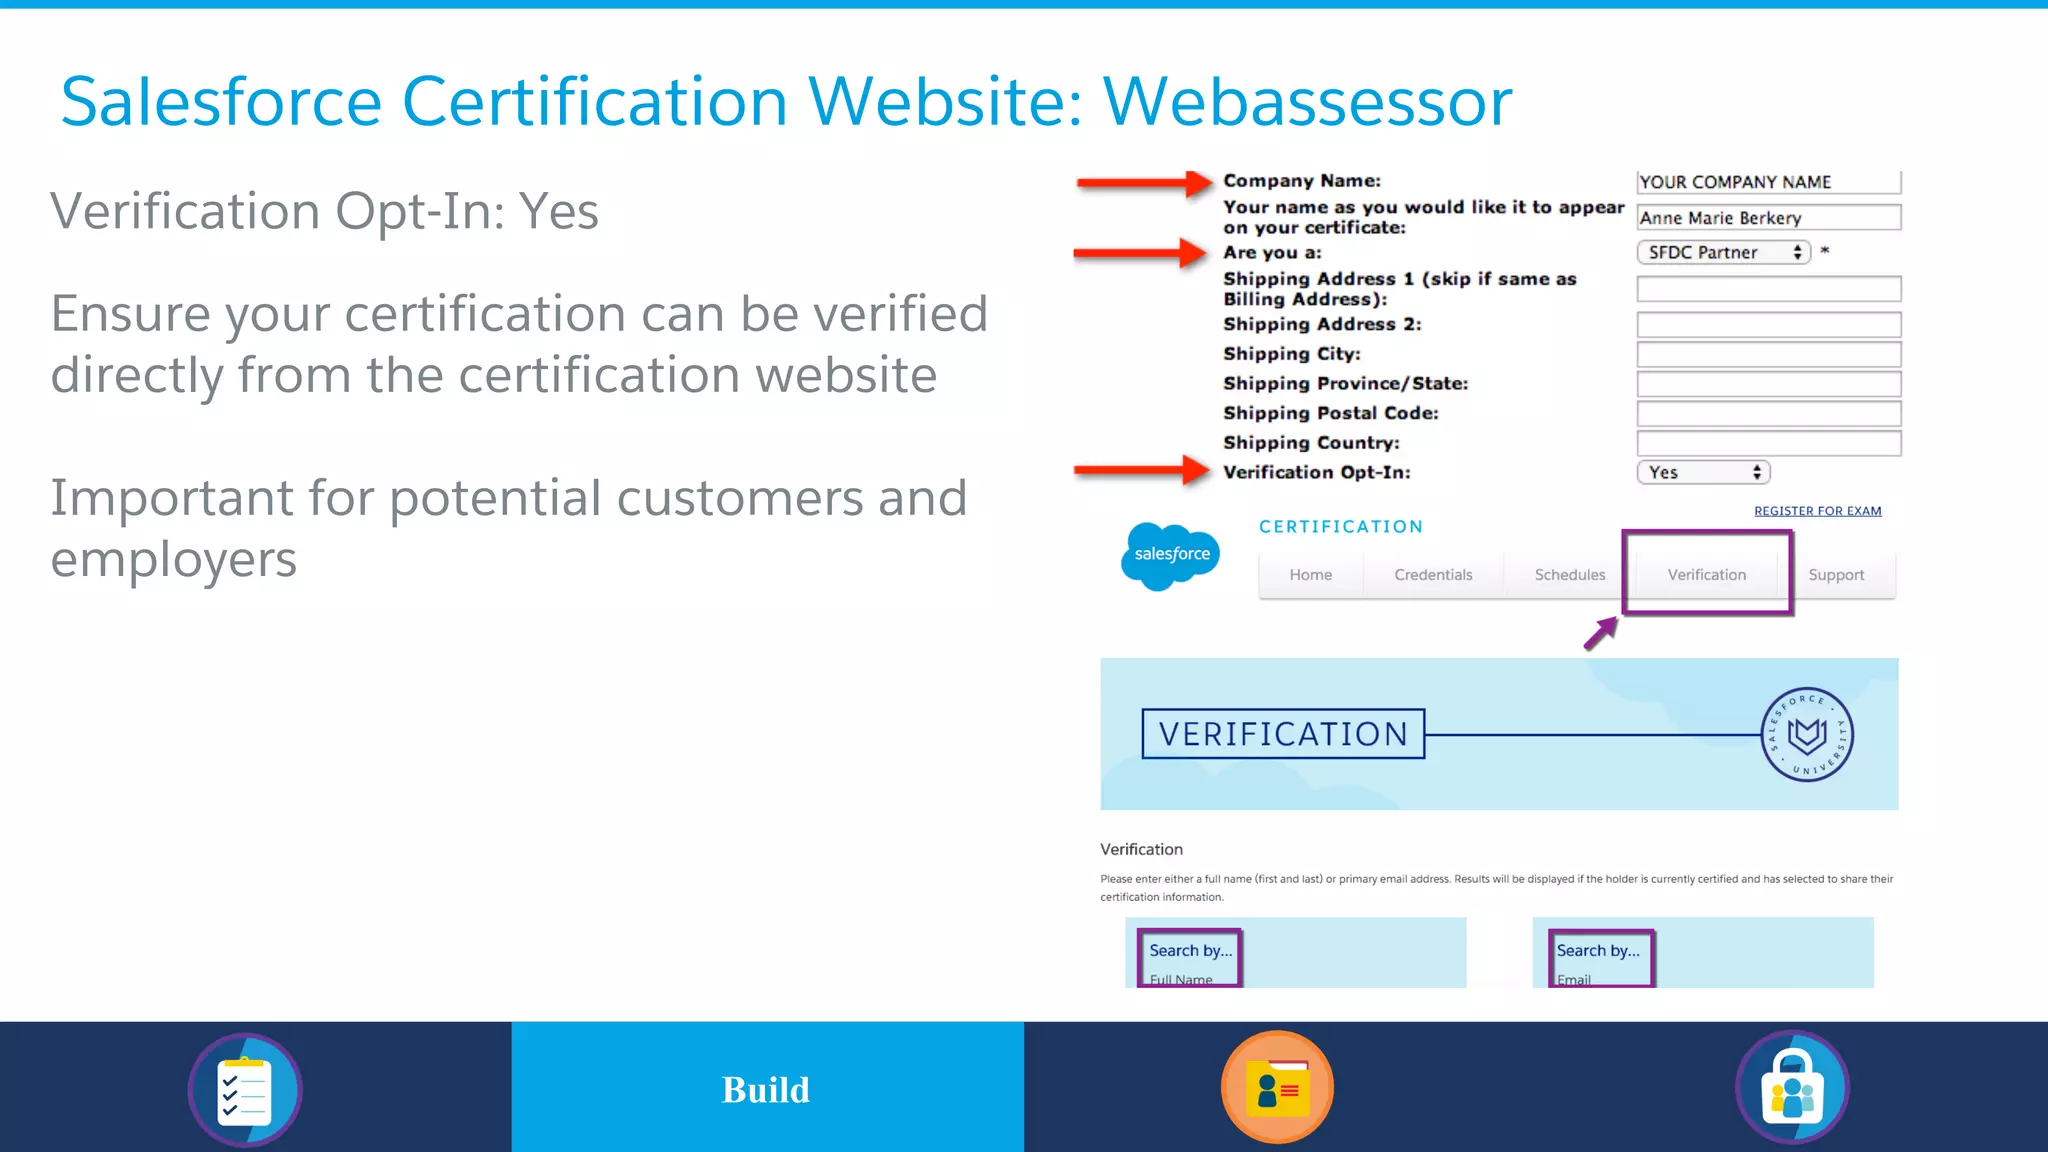Click the Company Name input field

coord(1768,182)
